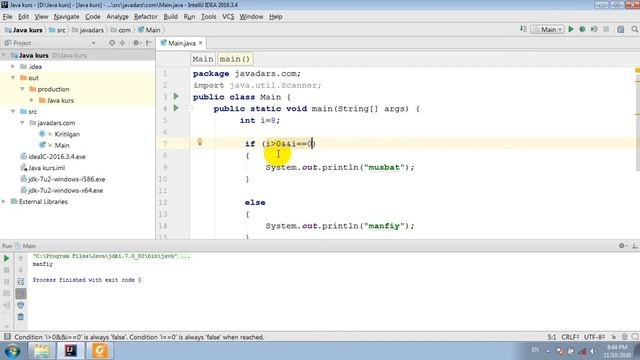Expand External Libraries node
Image resolution: width=640 pixels, height=360 pixels.
tap(4, 201)
